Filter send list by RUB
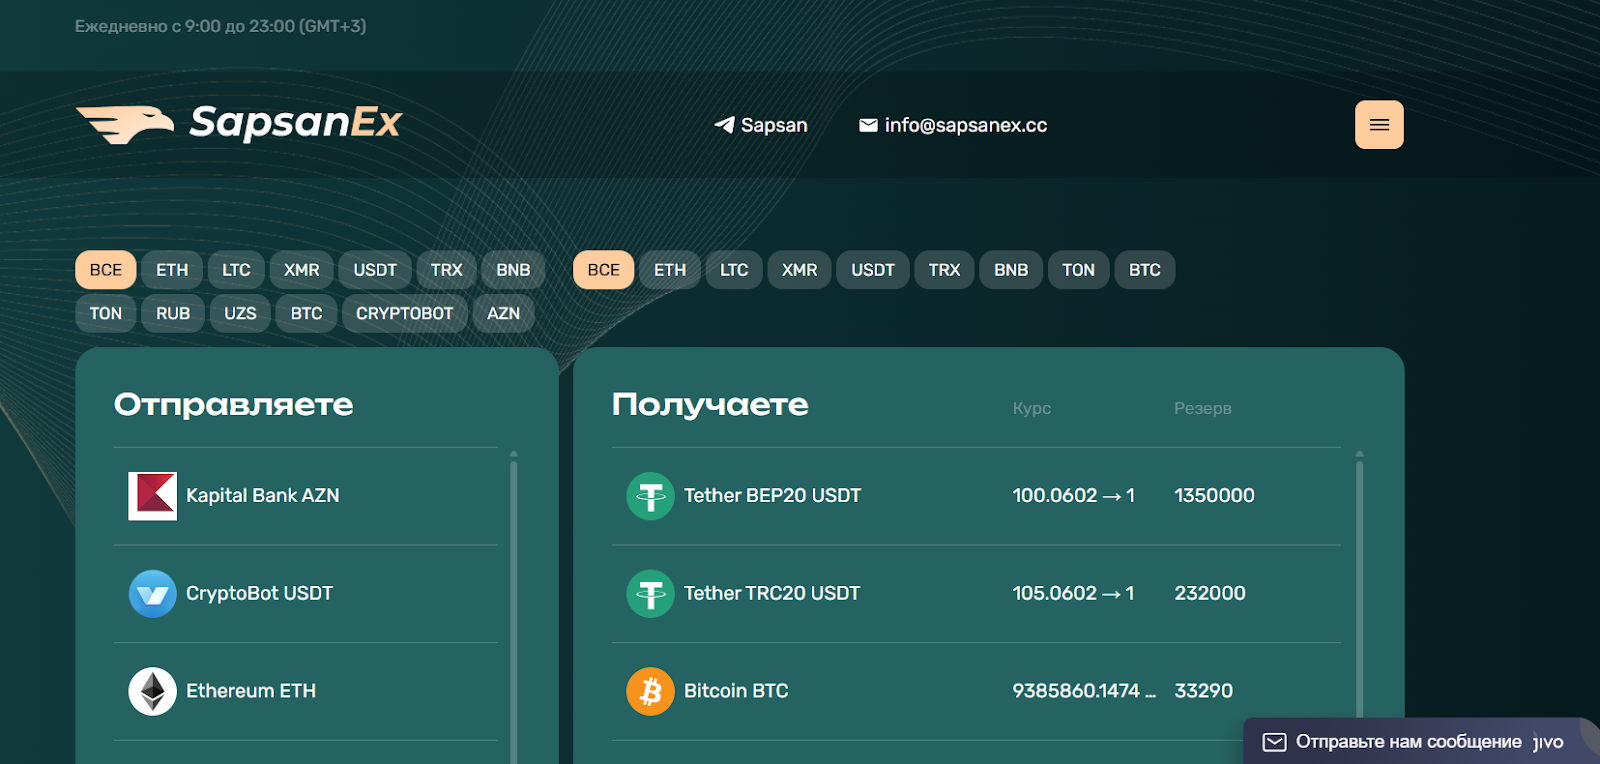This screenshot has height=764, width=1600. tap(173, 313)
